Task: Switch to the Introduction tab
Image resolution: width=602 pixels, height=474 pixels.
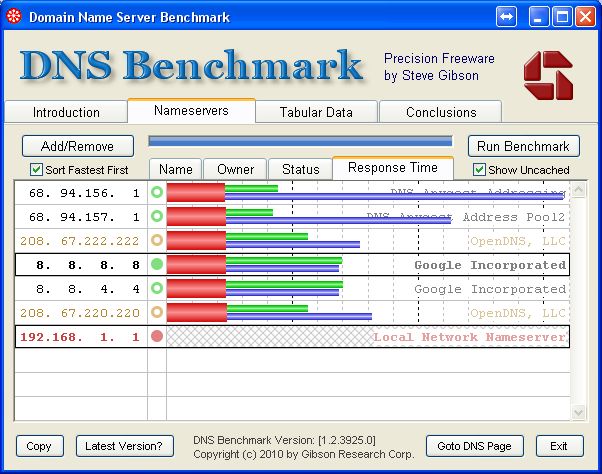Action: pos(66,112)
